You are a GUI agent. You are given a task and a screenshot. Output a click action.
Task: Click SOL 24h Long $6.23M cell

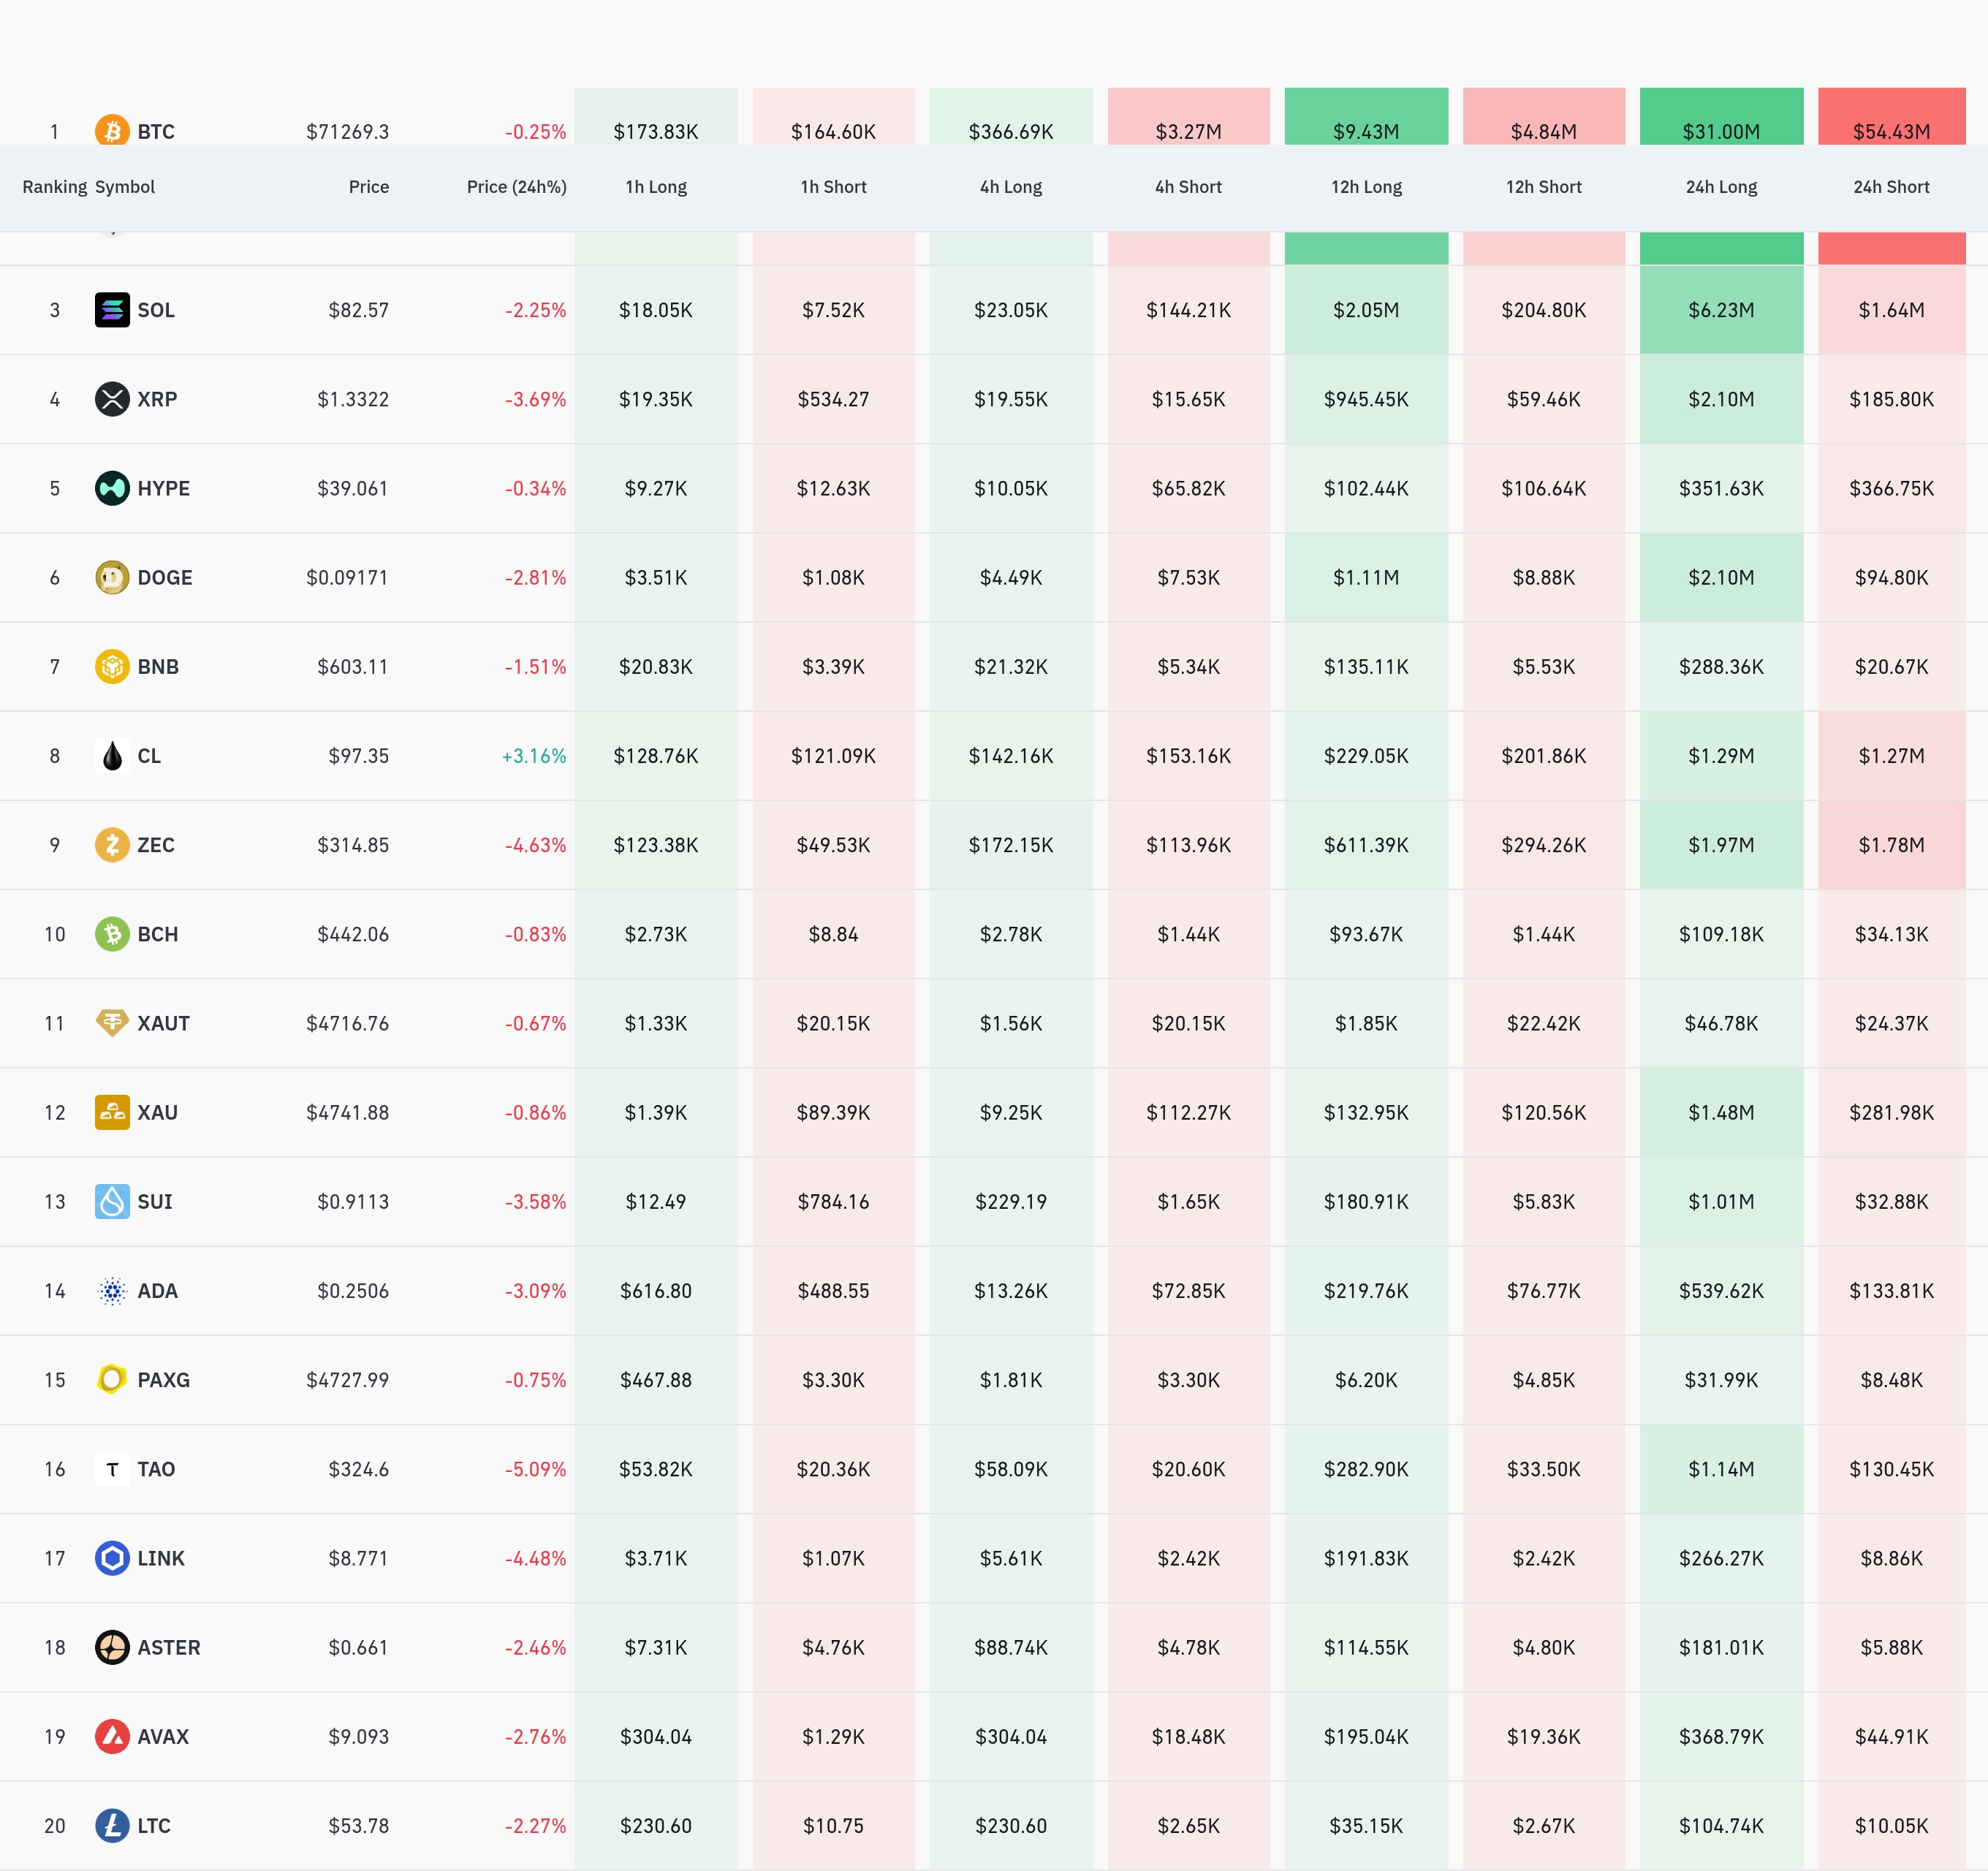(1721, 310)
